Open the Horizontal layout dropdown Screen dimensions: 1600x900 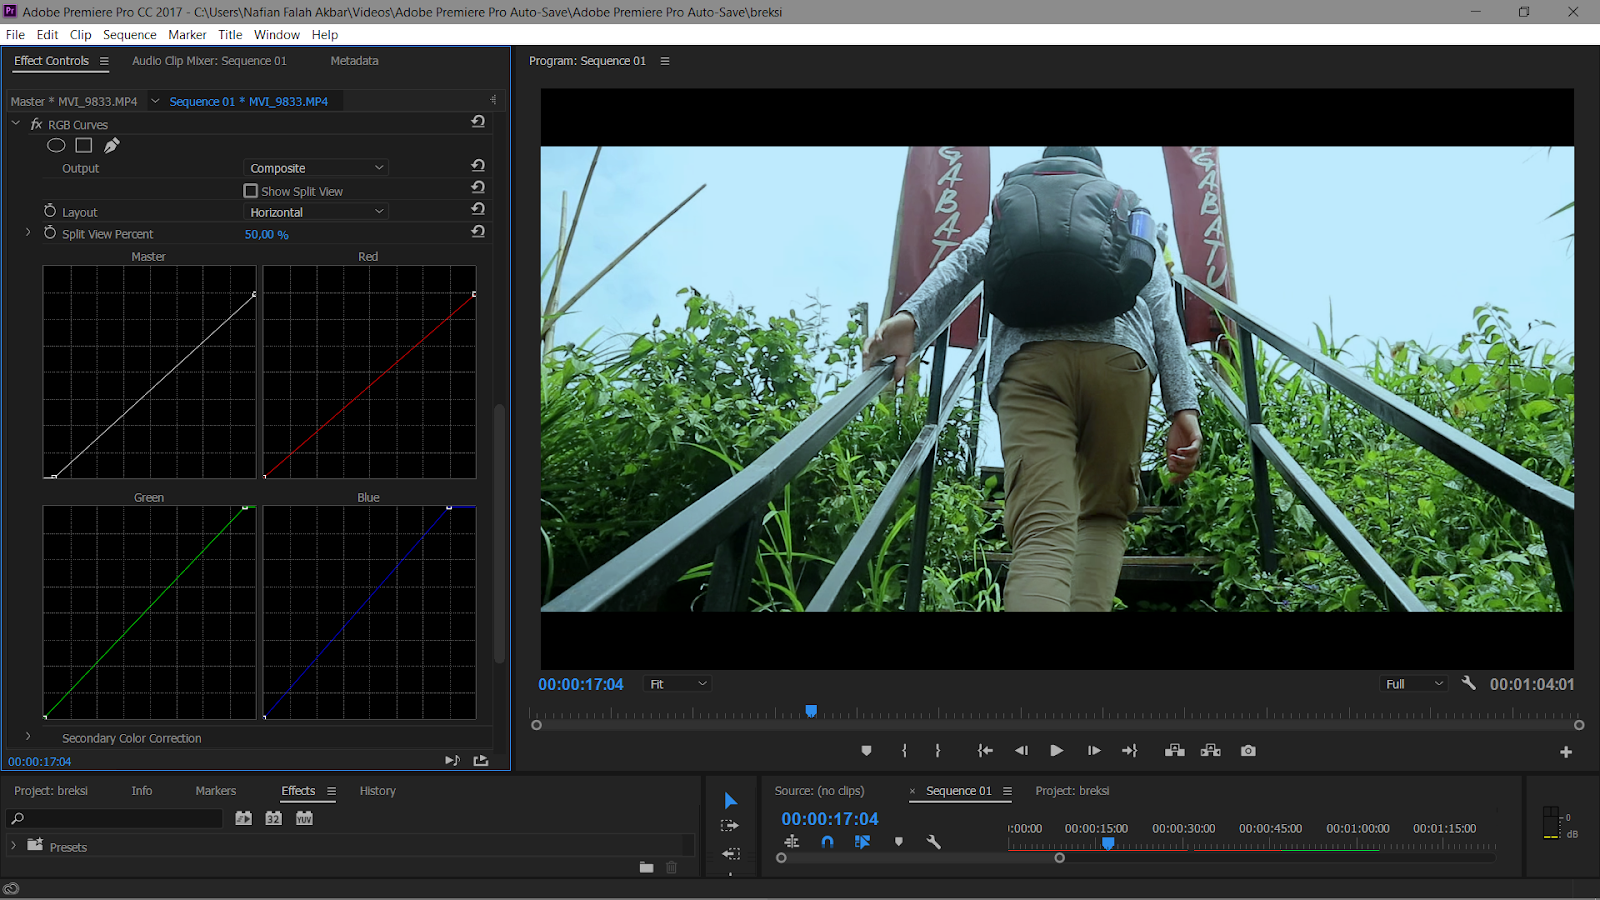[315, 211]
